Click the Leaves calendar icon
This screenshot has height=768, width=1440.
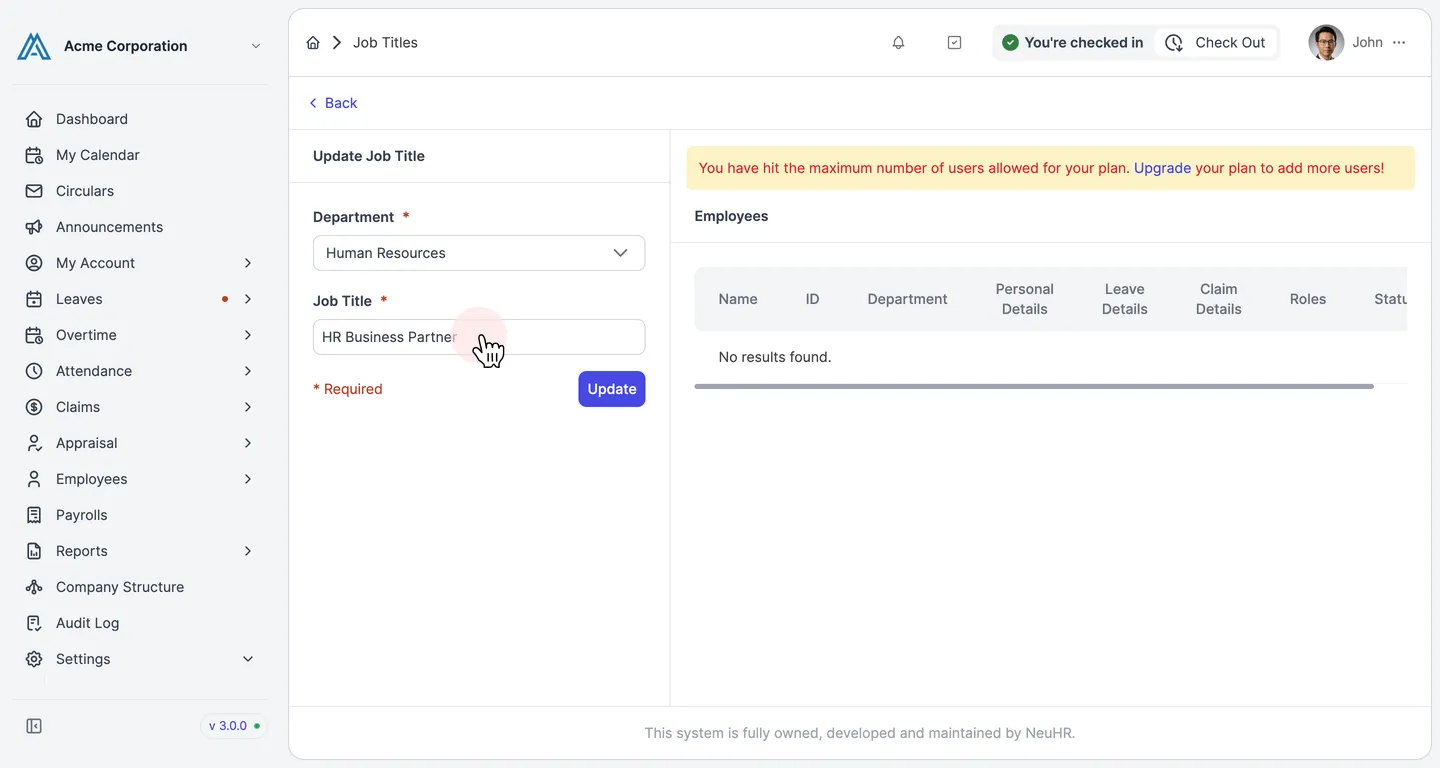[34, 299]
